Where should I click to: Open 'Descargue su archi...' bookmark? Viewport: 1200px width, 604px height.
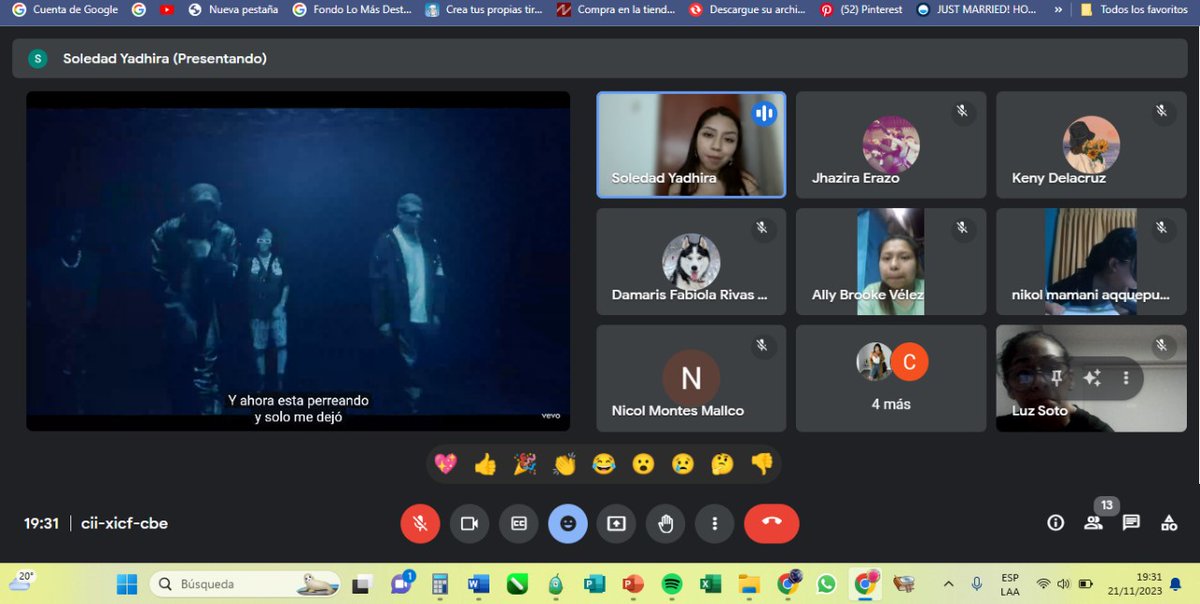(748, 9)
